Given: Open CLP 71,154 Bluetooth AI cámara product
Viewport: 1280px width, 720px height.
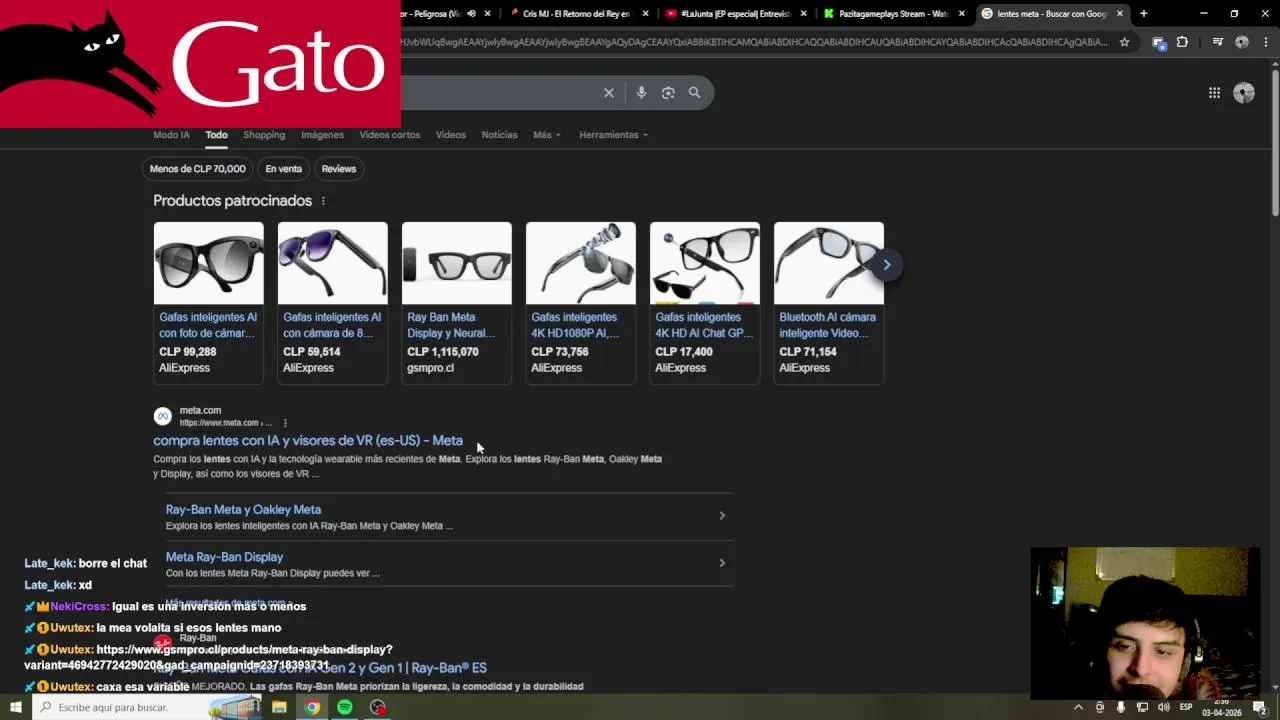Looking at the screenshot, I should pos(828,302).
